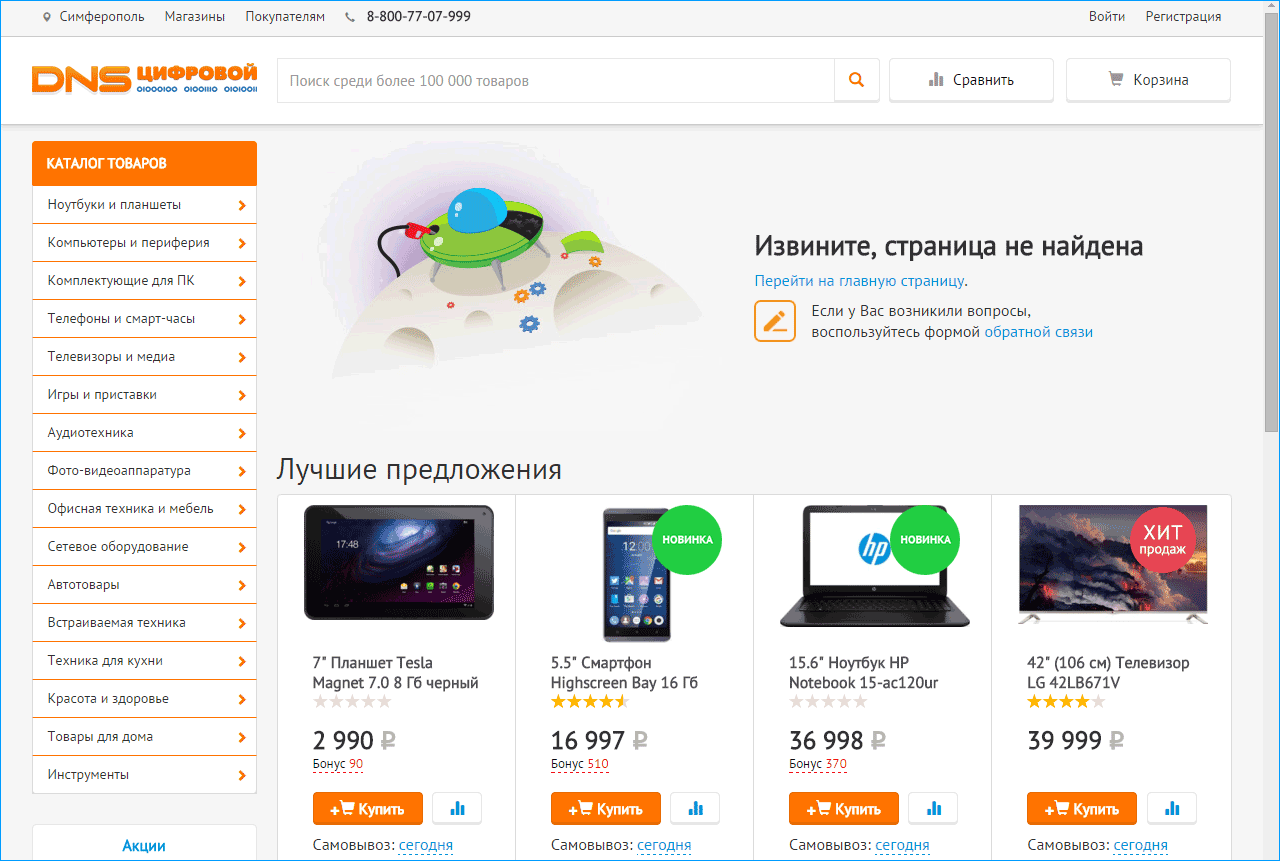Click compare icon for HP Notebook
This screenshot has height=861, width=1280.
pyautogui.click(x=933, y=808)
